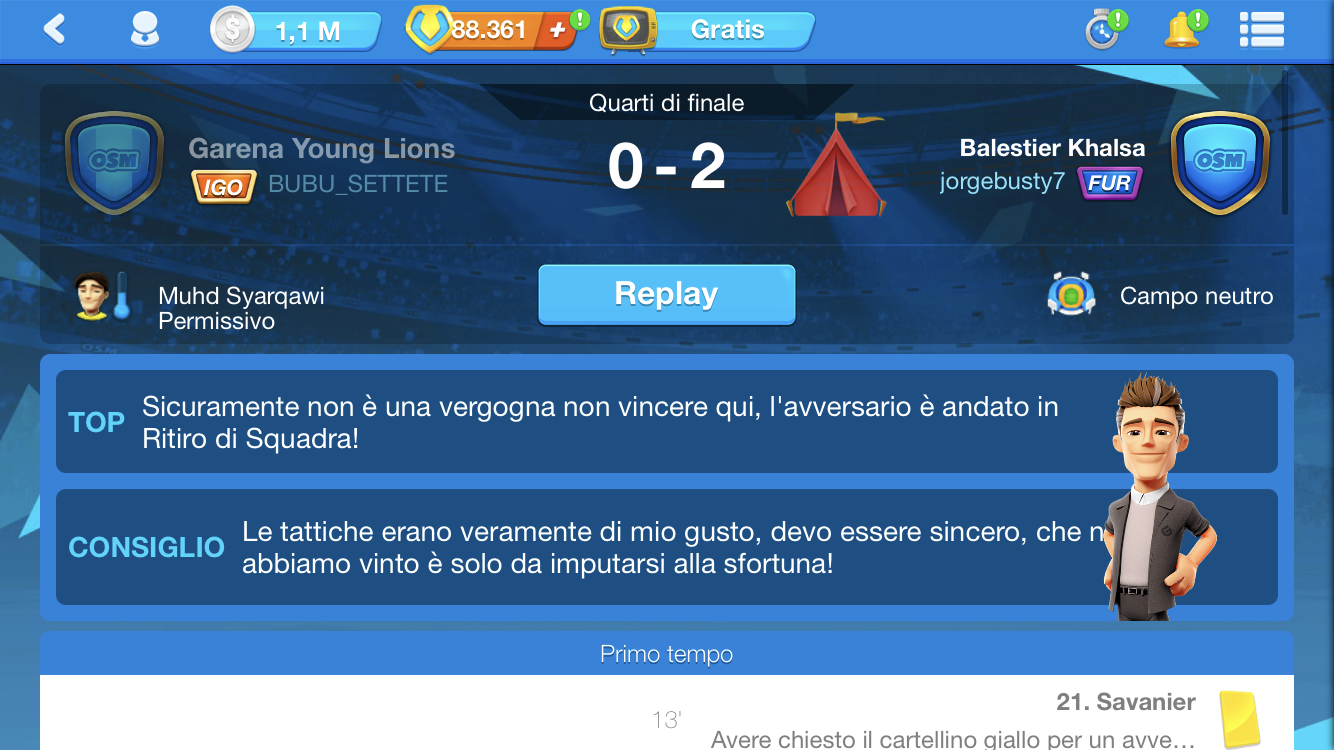Click the Garena Young Lions club crest

[x=114, y=163]
